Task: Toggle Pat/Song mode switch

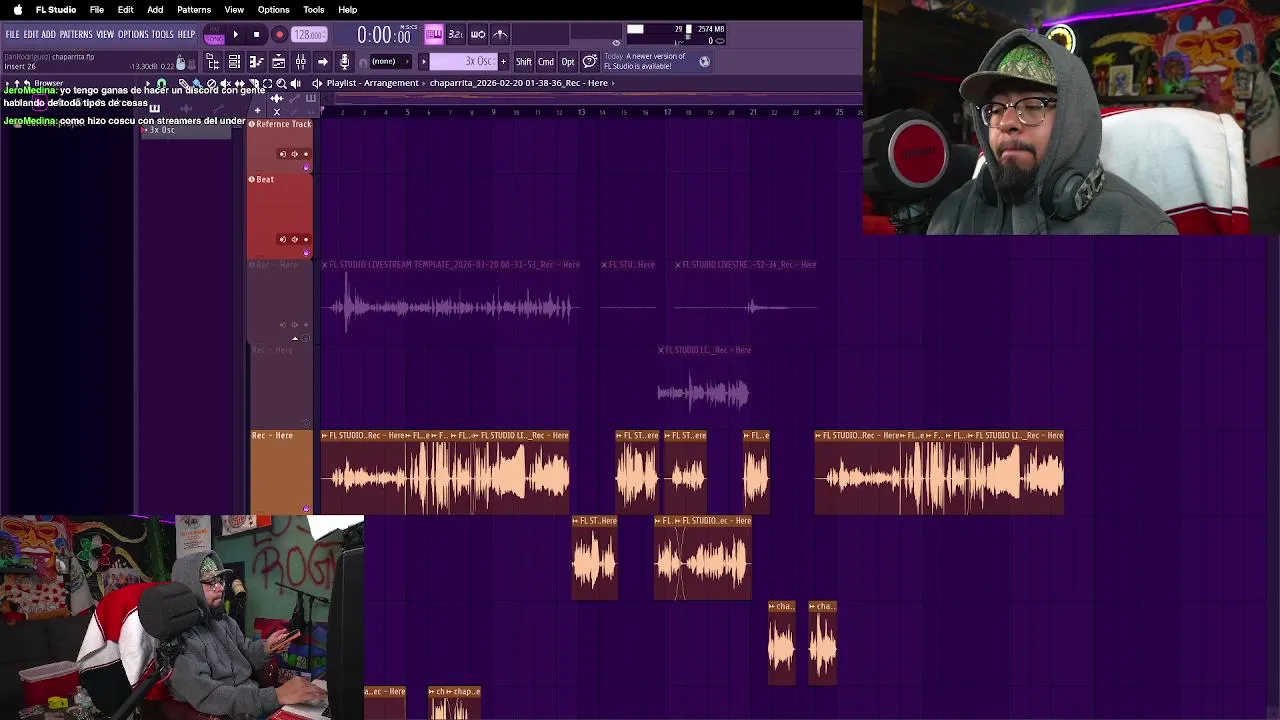Action: point(215,35)
